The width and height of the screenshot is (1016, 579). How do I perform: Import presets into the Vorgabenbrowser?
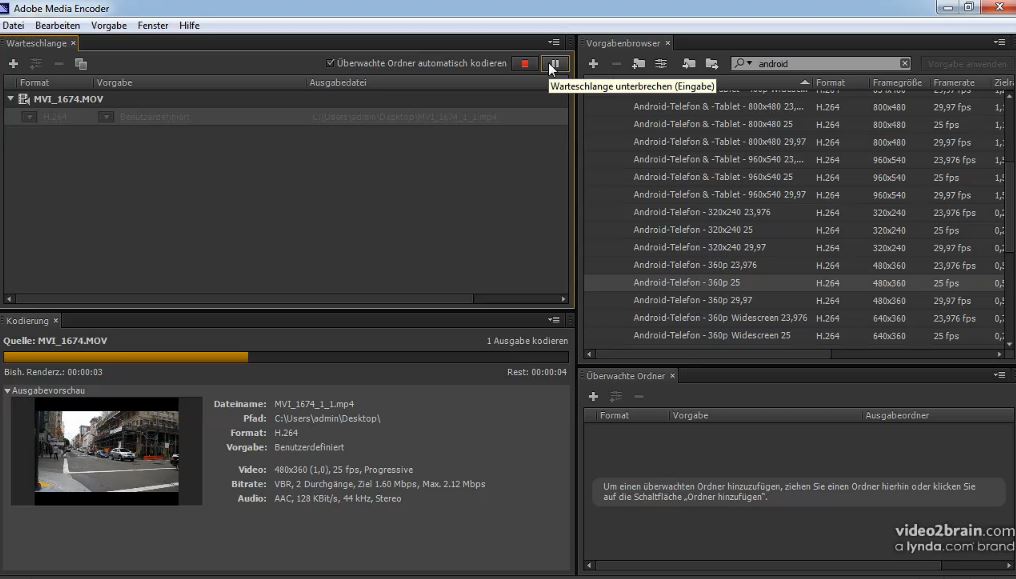click(689, 63)
